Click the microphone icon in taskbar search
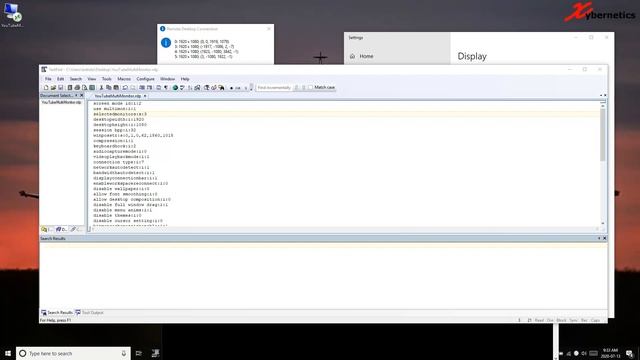Viewport: 640px width, 360px height. tap(124, 353)
